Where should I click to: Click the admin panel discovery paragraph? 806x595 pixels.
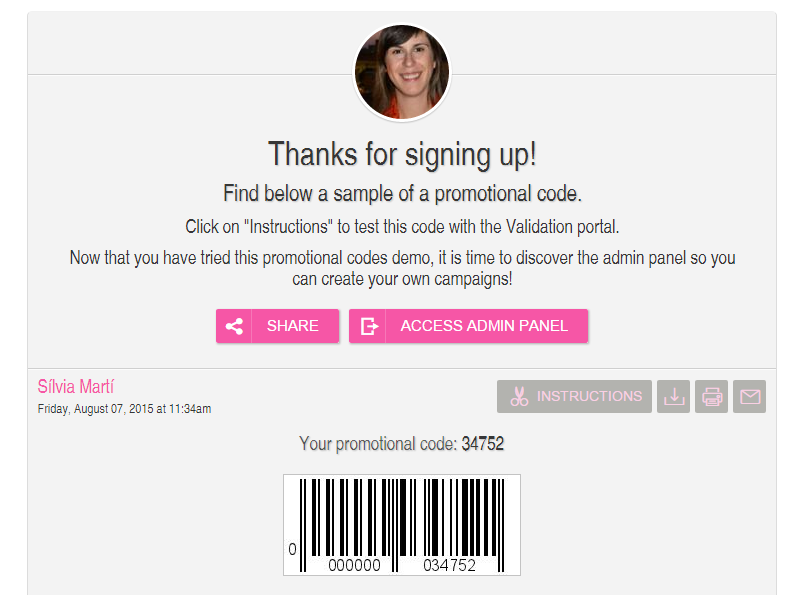click(x=402, y=268)
